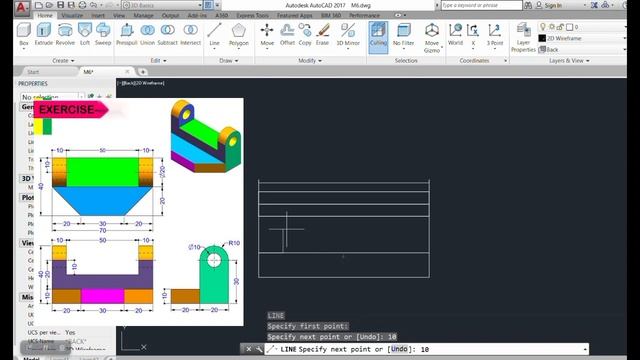Expand the command line history arrow
This screenshot has height=360, width=640.
coord(585,349)
